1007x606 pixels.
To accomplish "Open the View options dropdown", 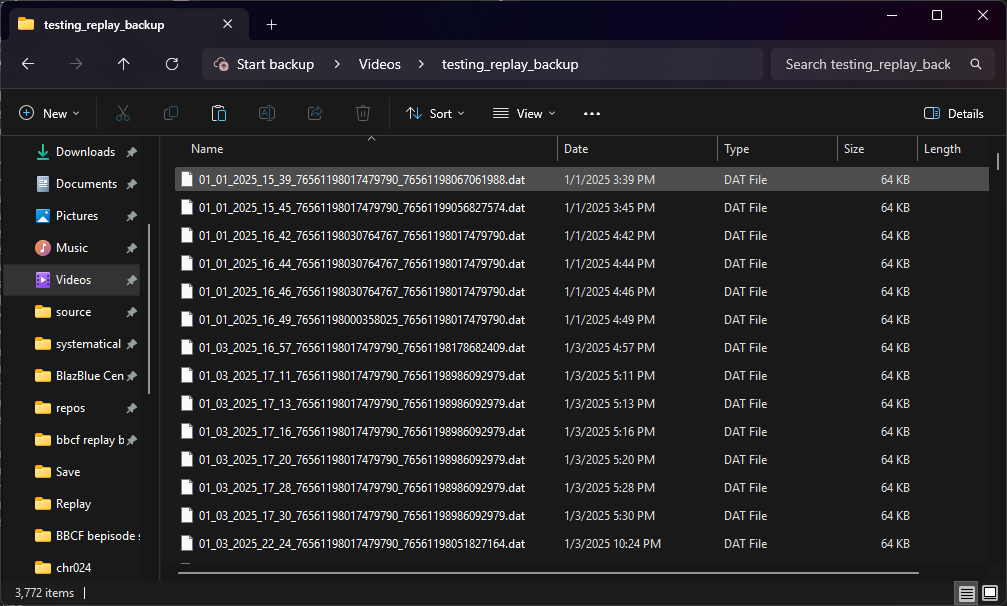I will [x=523, y=113].
